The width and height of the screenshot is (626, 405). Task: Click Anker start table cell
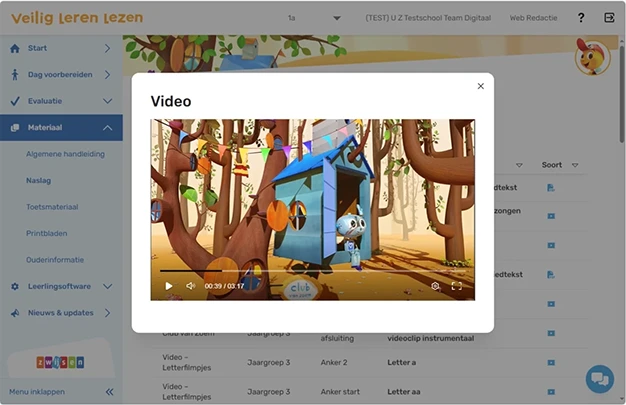click(x=340, y=392)
